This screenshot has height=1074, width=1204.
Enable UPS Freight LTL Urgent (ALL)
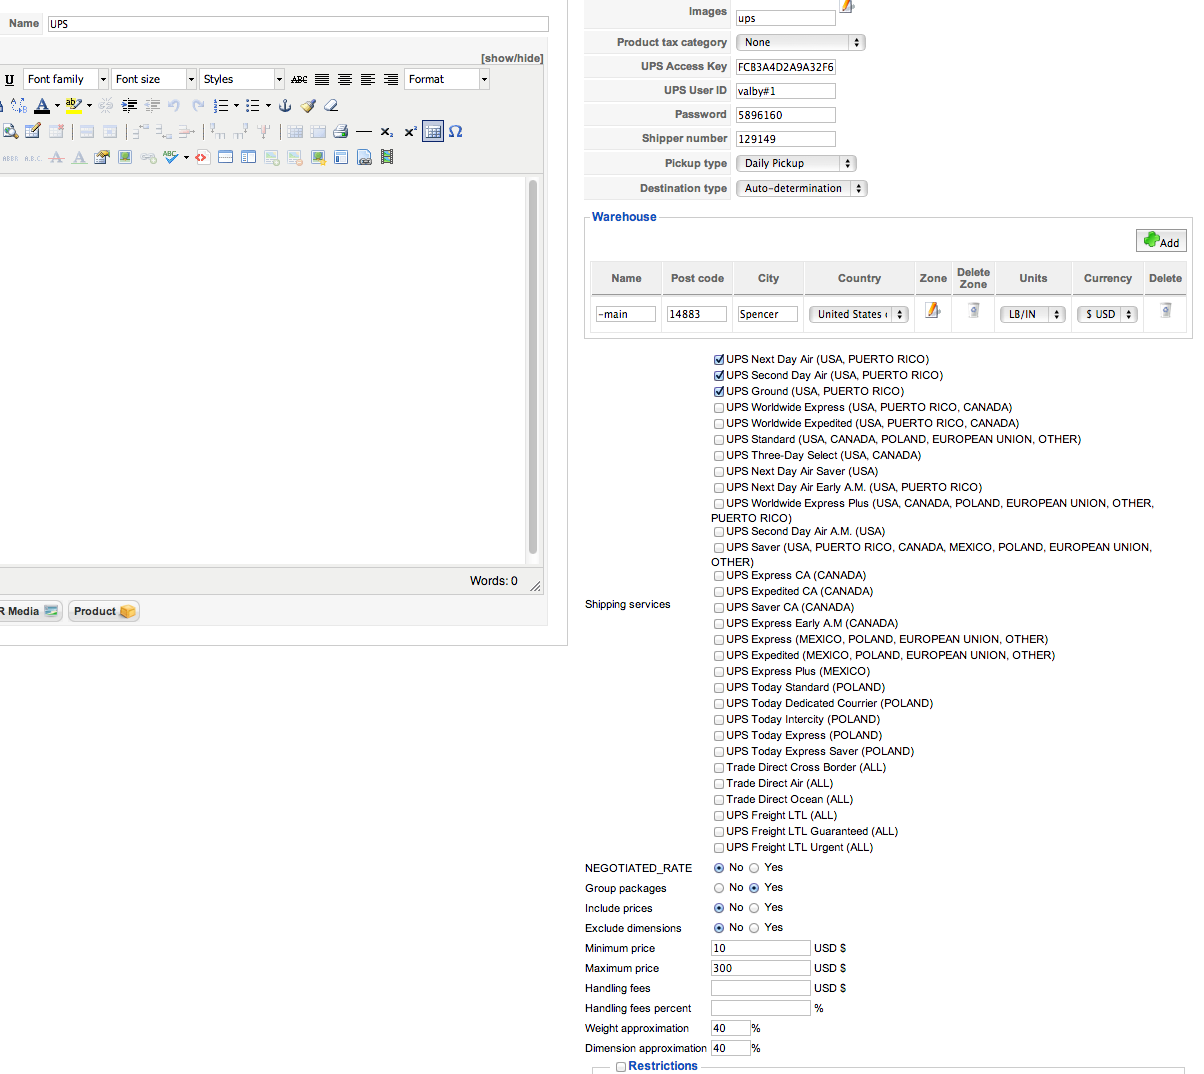pyautogui.click(x=719, y=847)
